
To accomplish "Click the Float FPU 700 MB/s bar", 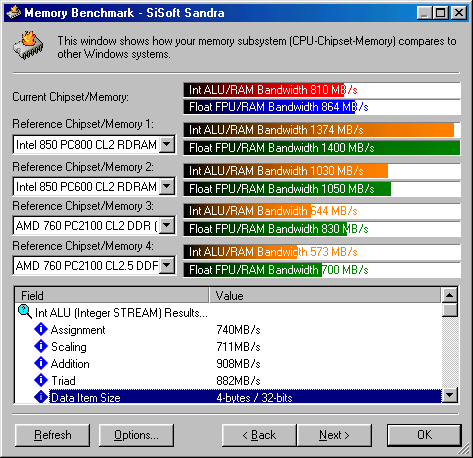I will click(322, 270).
